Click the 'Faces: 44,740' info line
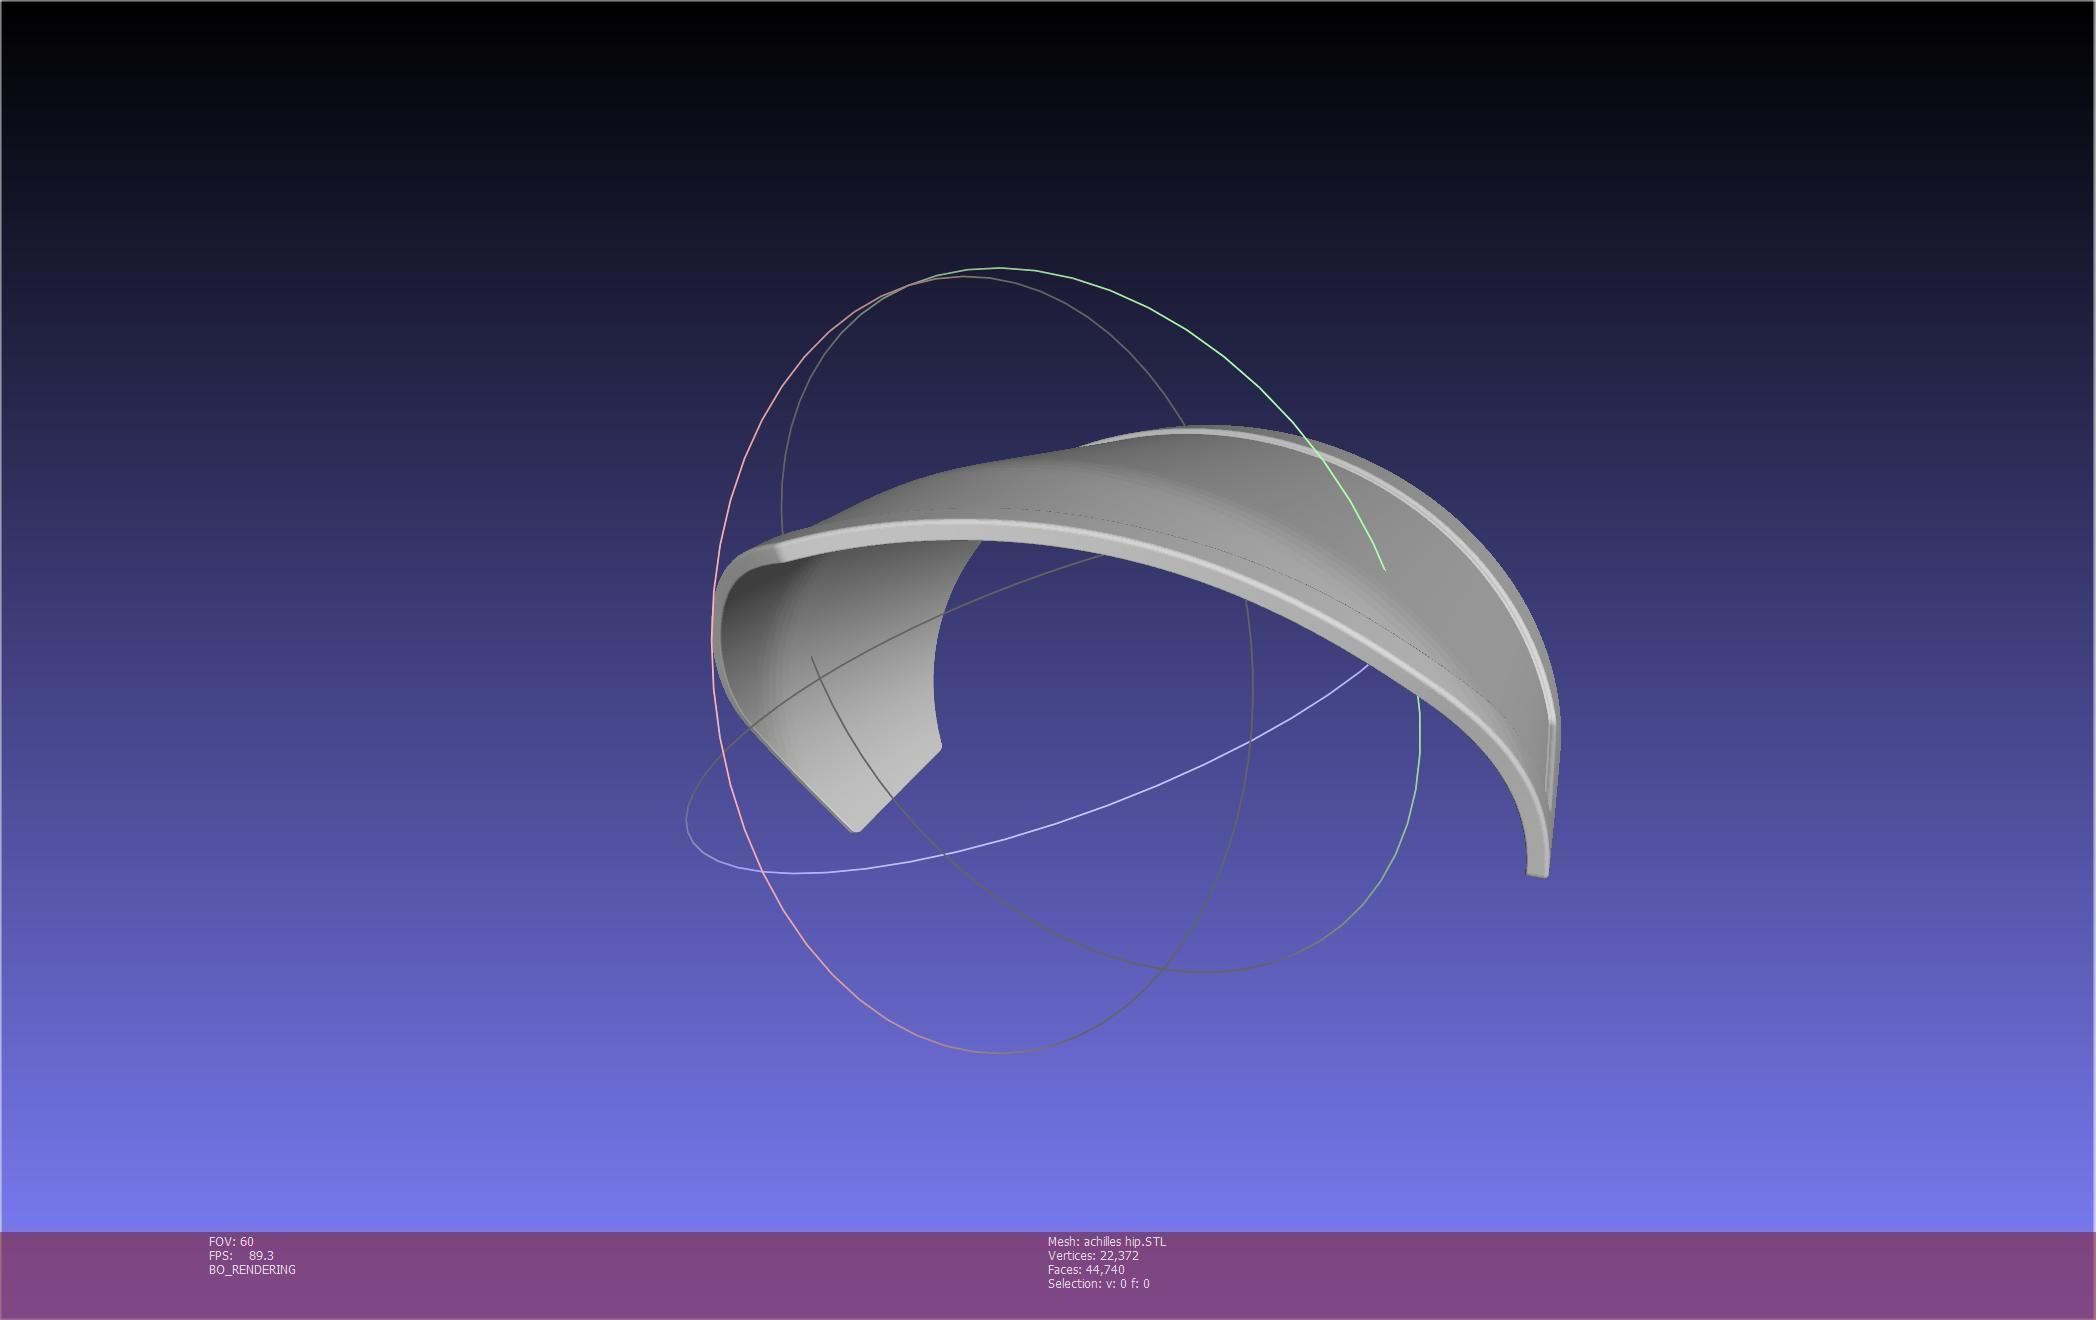Image resolution: width=2096 pixels, height=1320 pixels. click(1086, 1270)
